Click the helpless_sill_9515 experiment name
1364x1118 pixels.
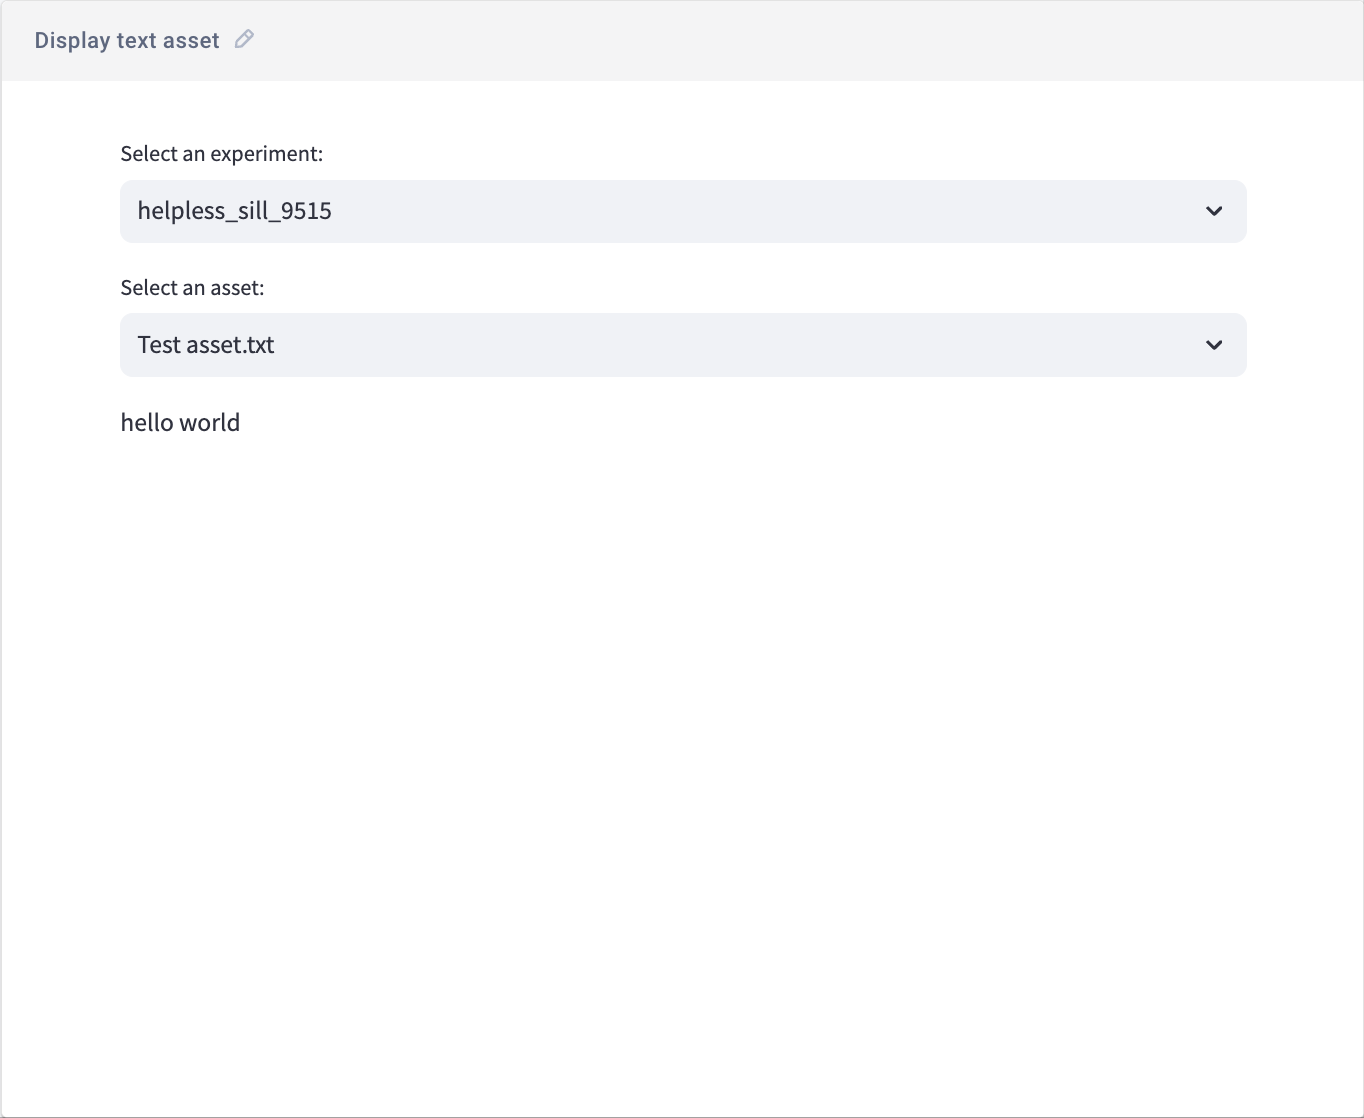pyautogui.click(x=234, y=211)
